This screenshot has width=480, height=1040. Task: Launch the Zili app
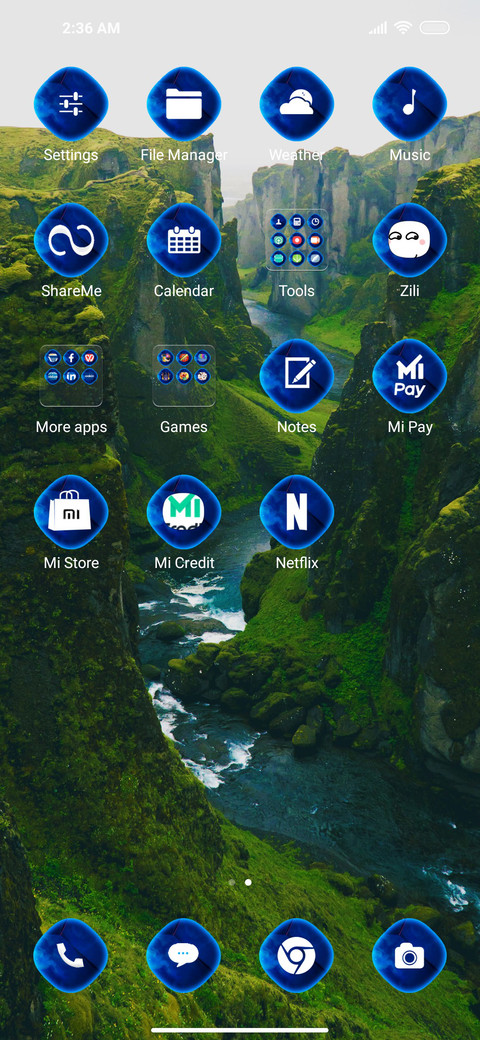coord(410,240)
